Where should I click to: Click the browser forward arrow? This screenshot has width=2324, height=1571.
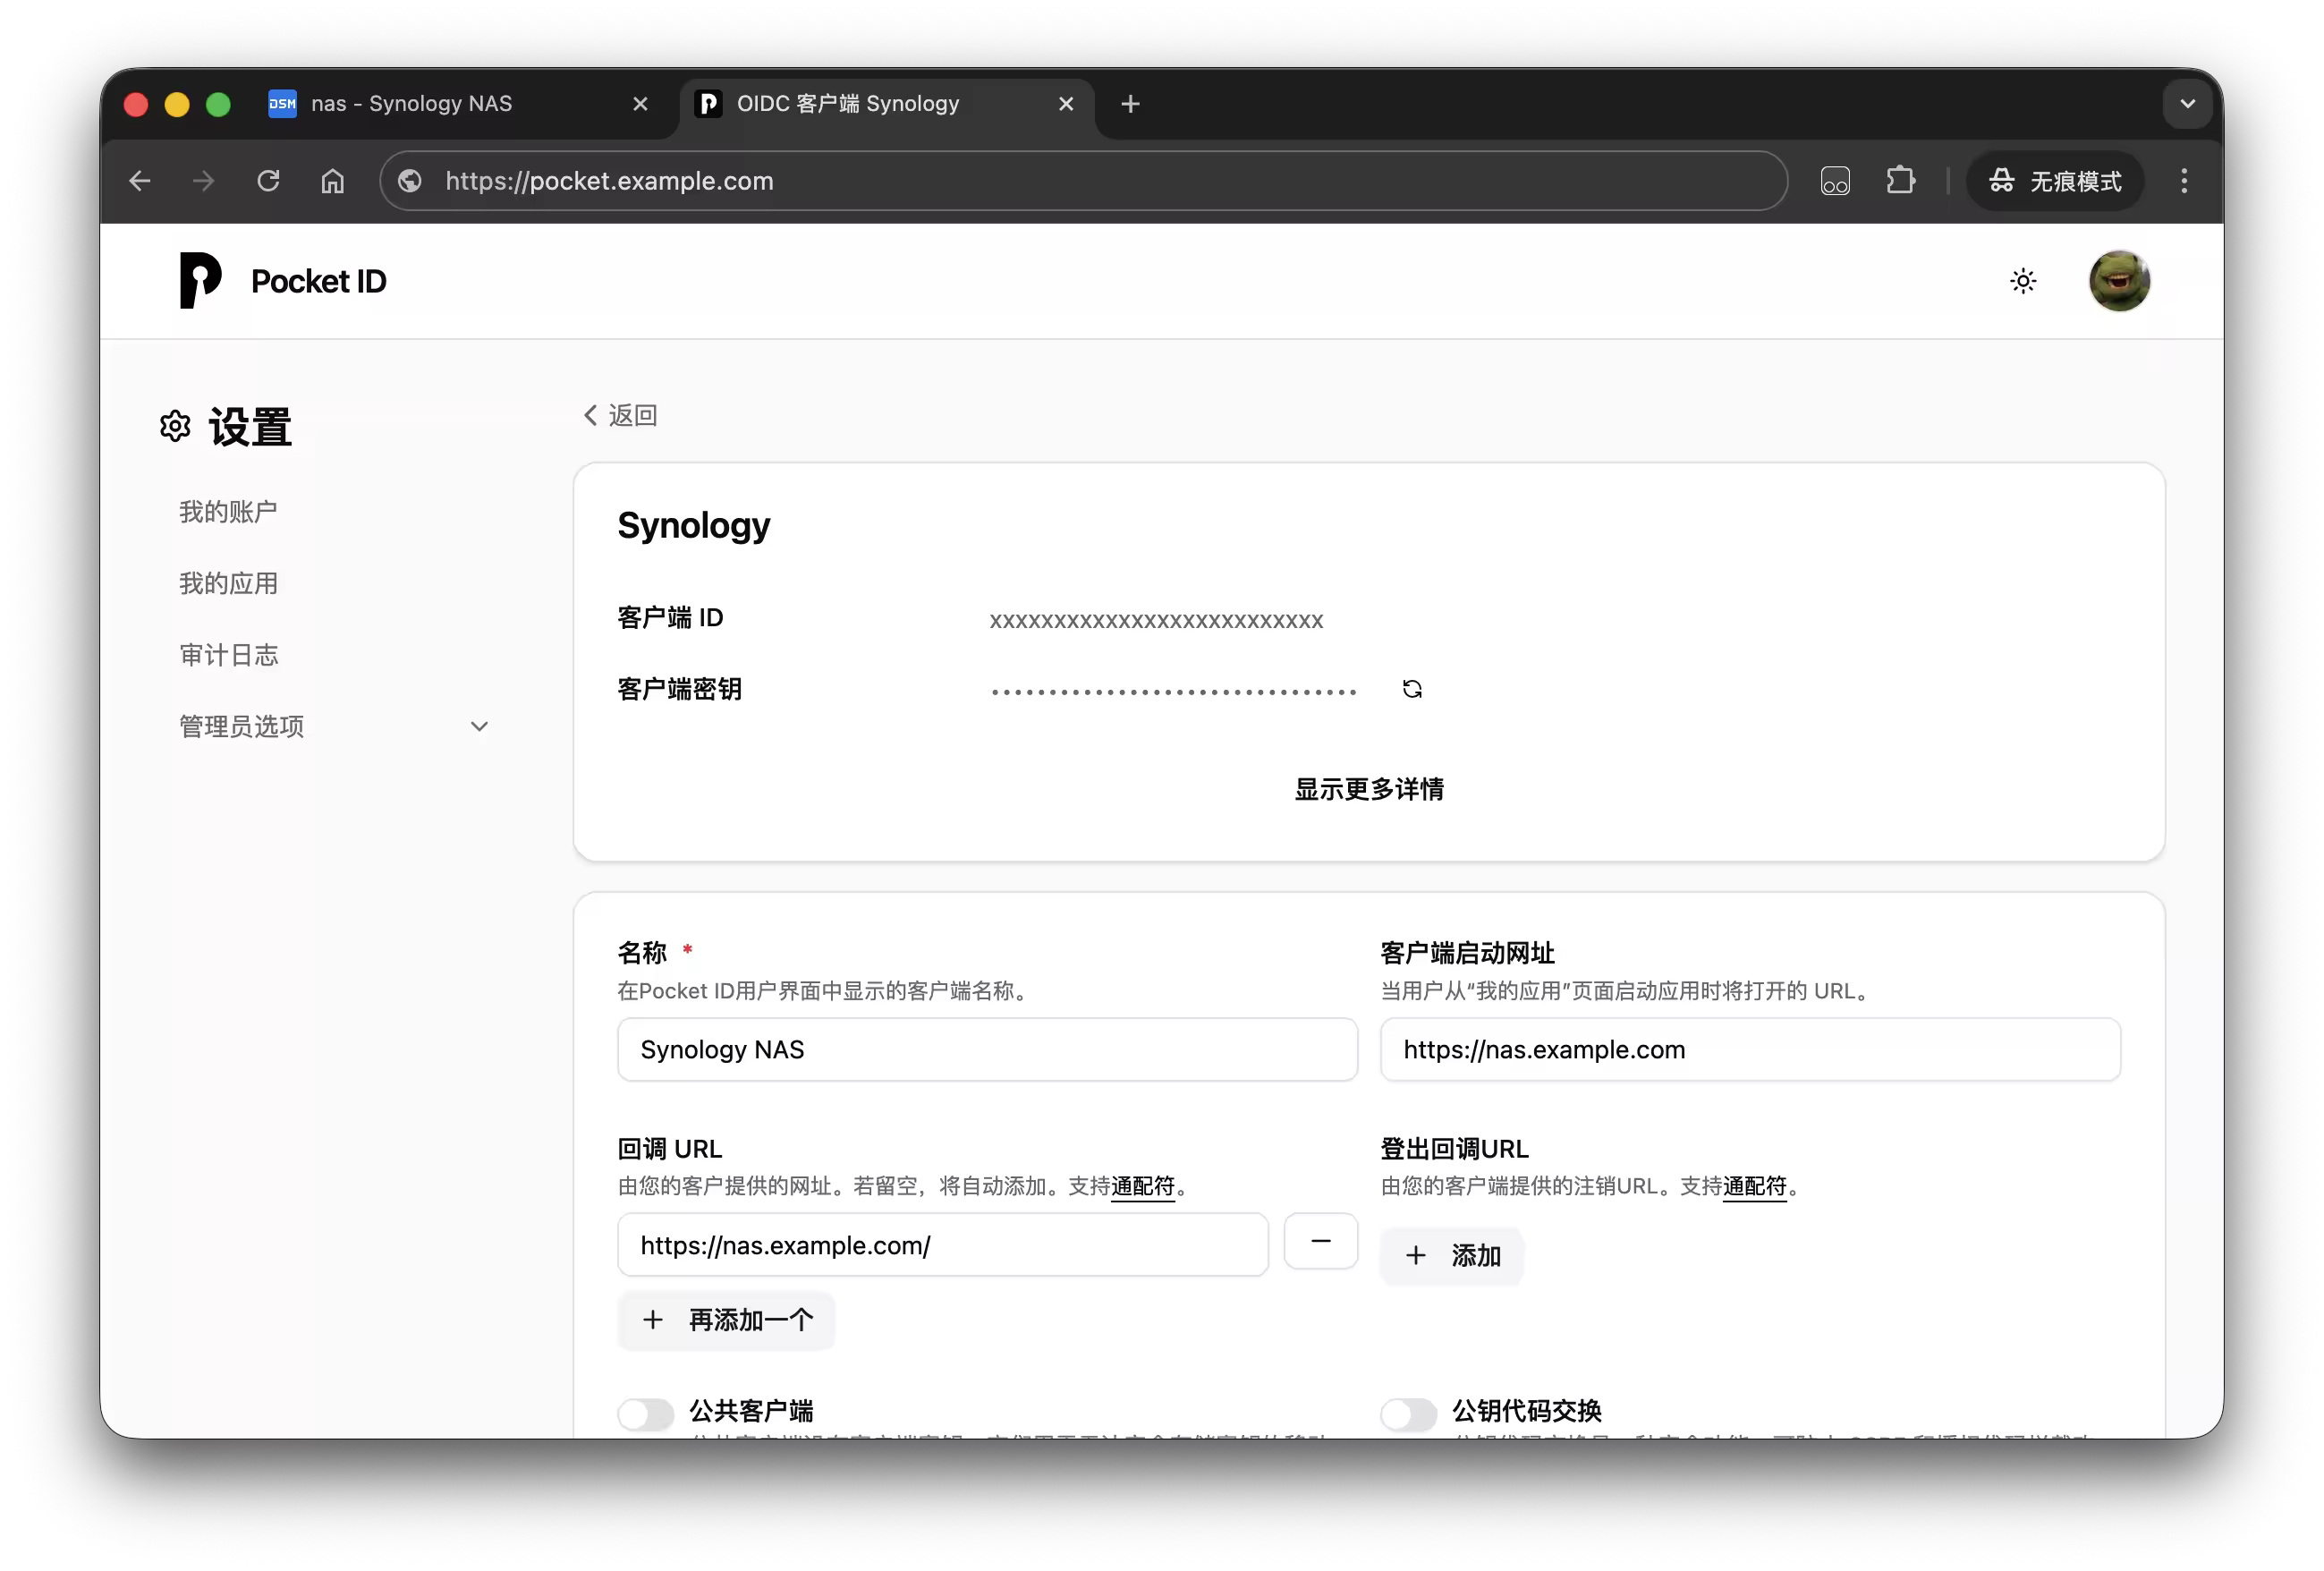click(204, 181)
